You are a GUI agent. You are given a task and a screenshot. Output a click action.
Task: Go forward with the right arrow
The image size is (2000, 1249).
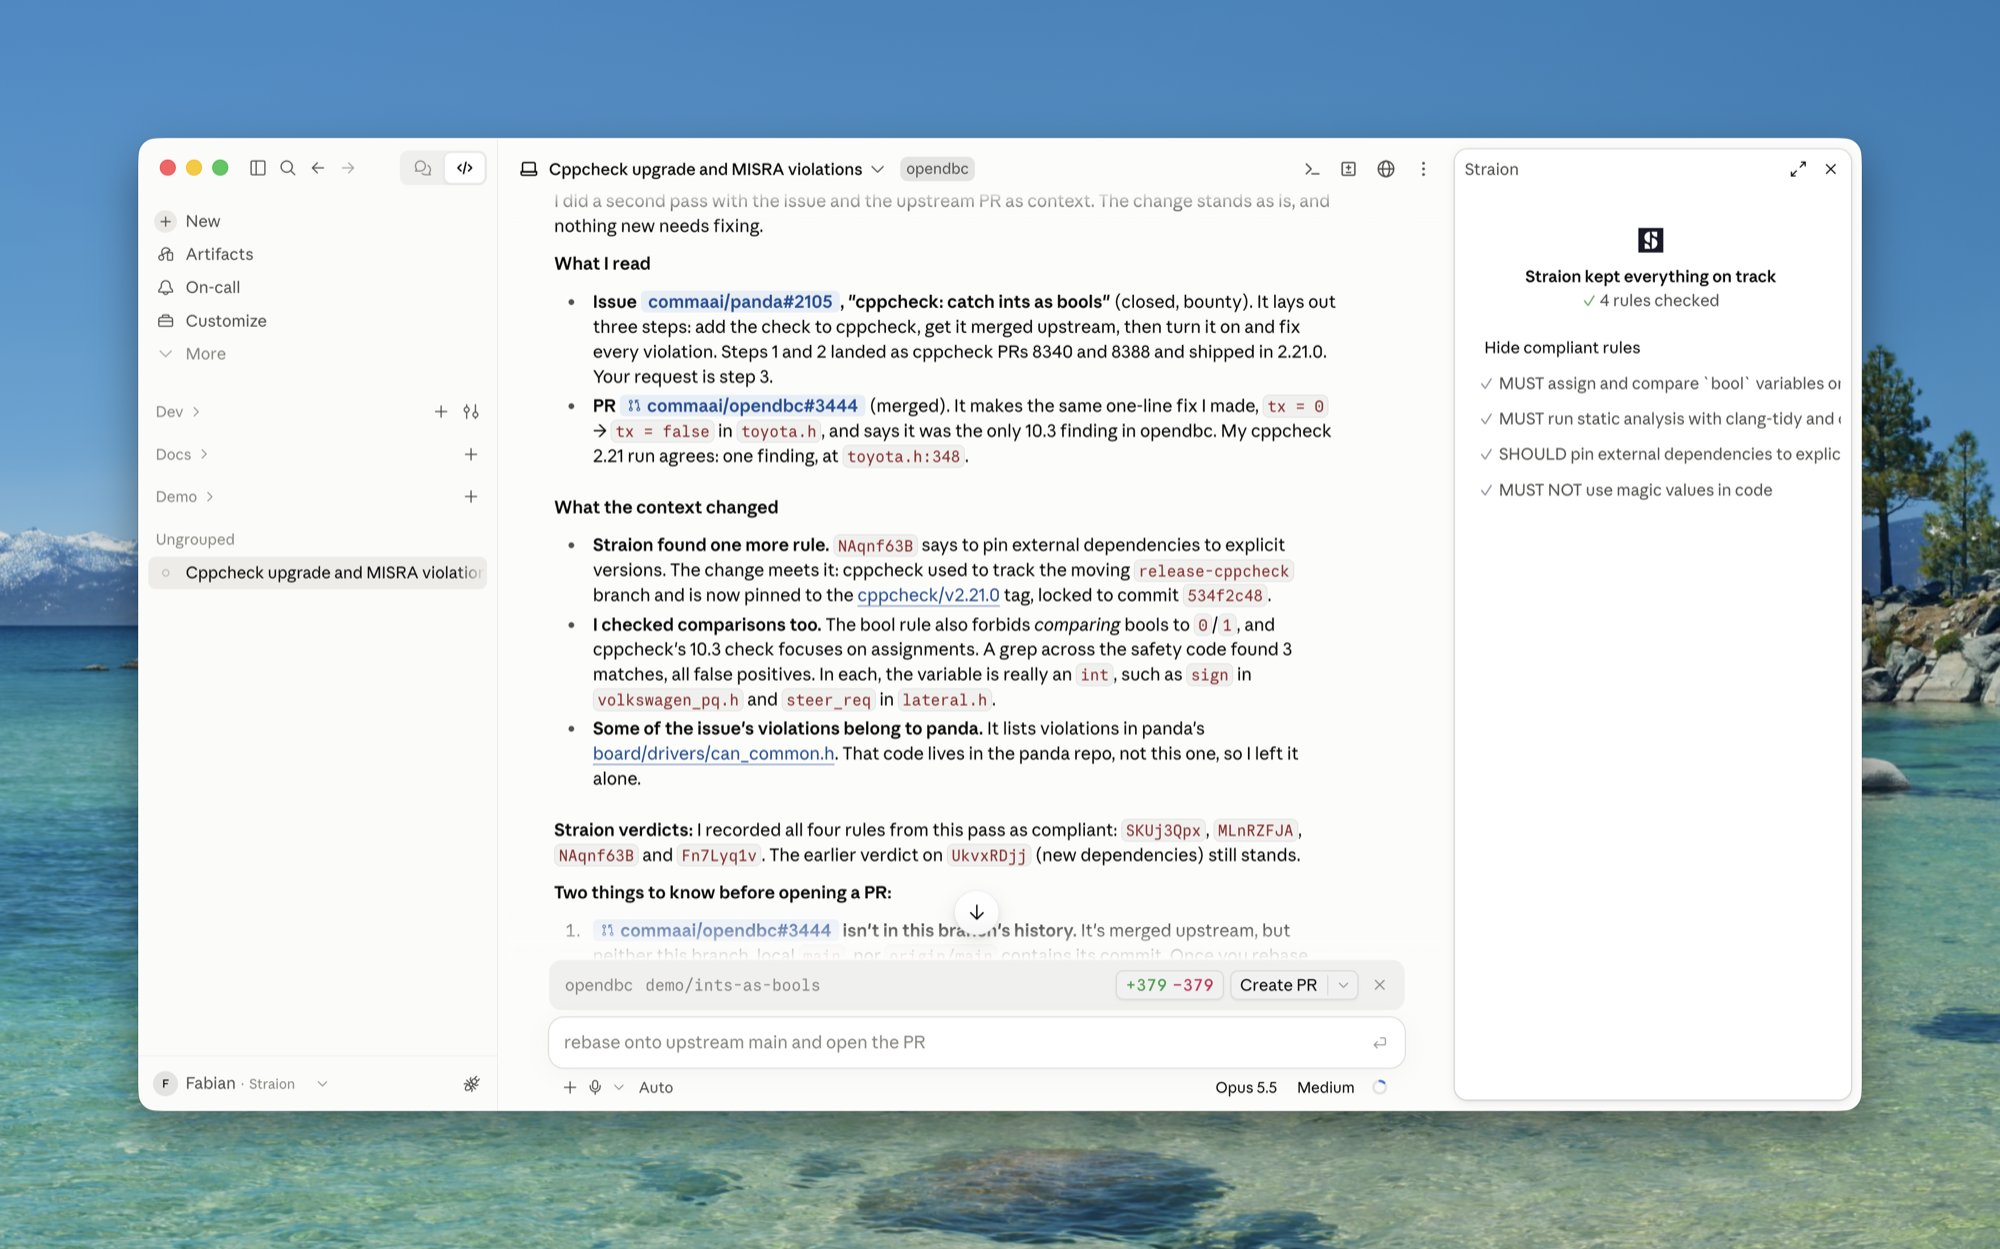348,168
